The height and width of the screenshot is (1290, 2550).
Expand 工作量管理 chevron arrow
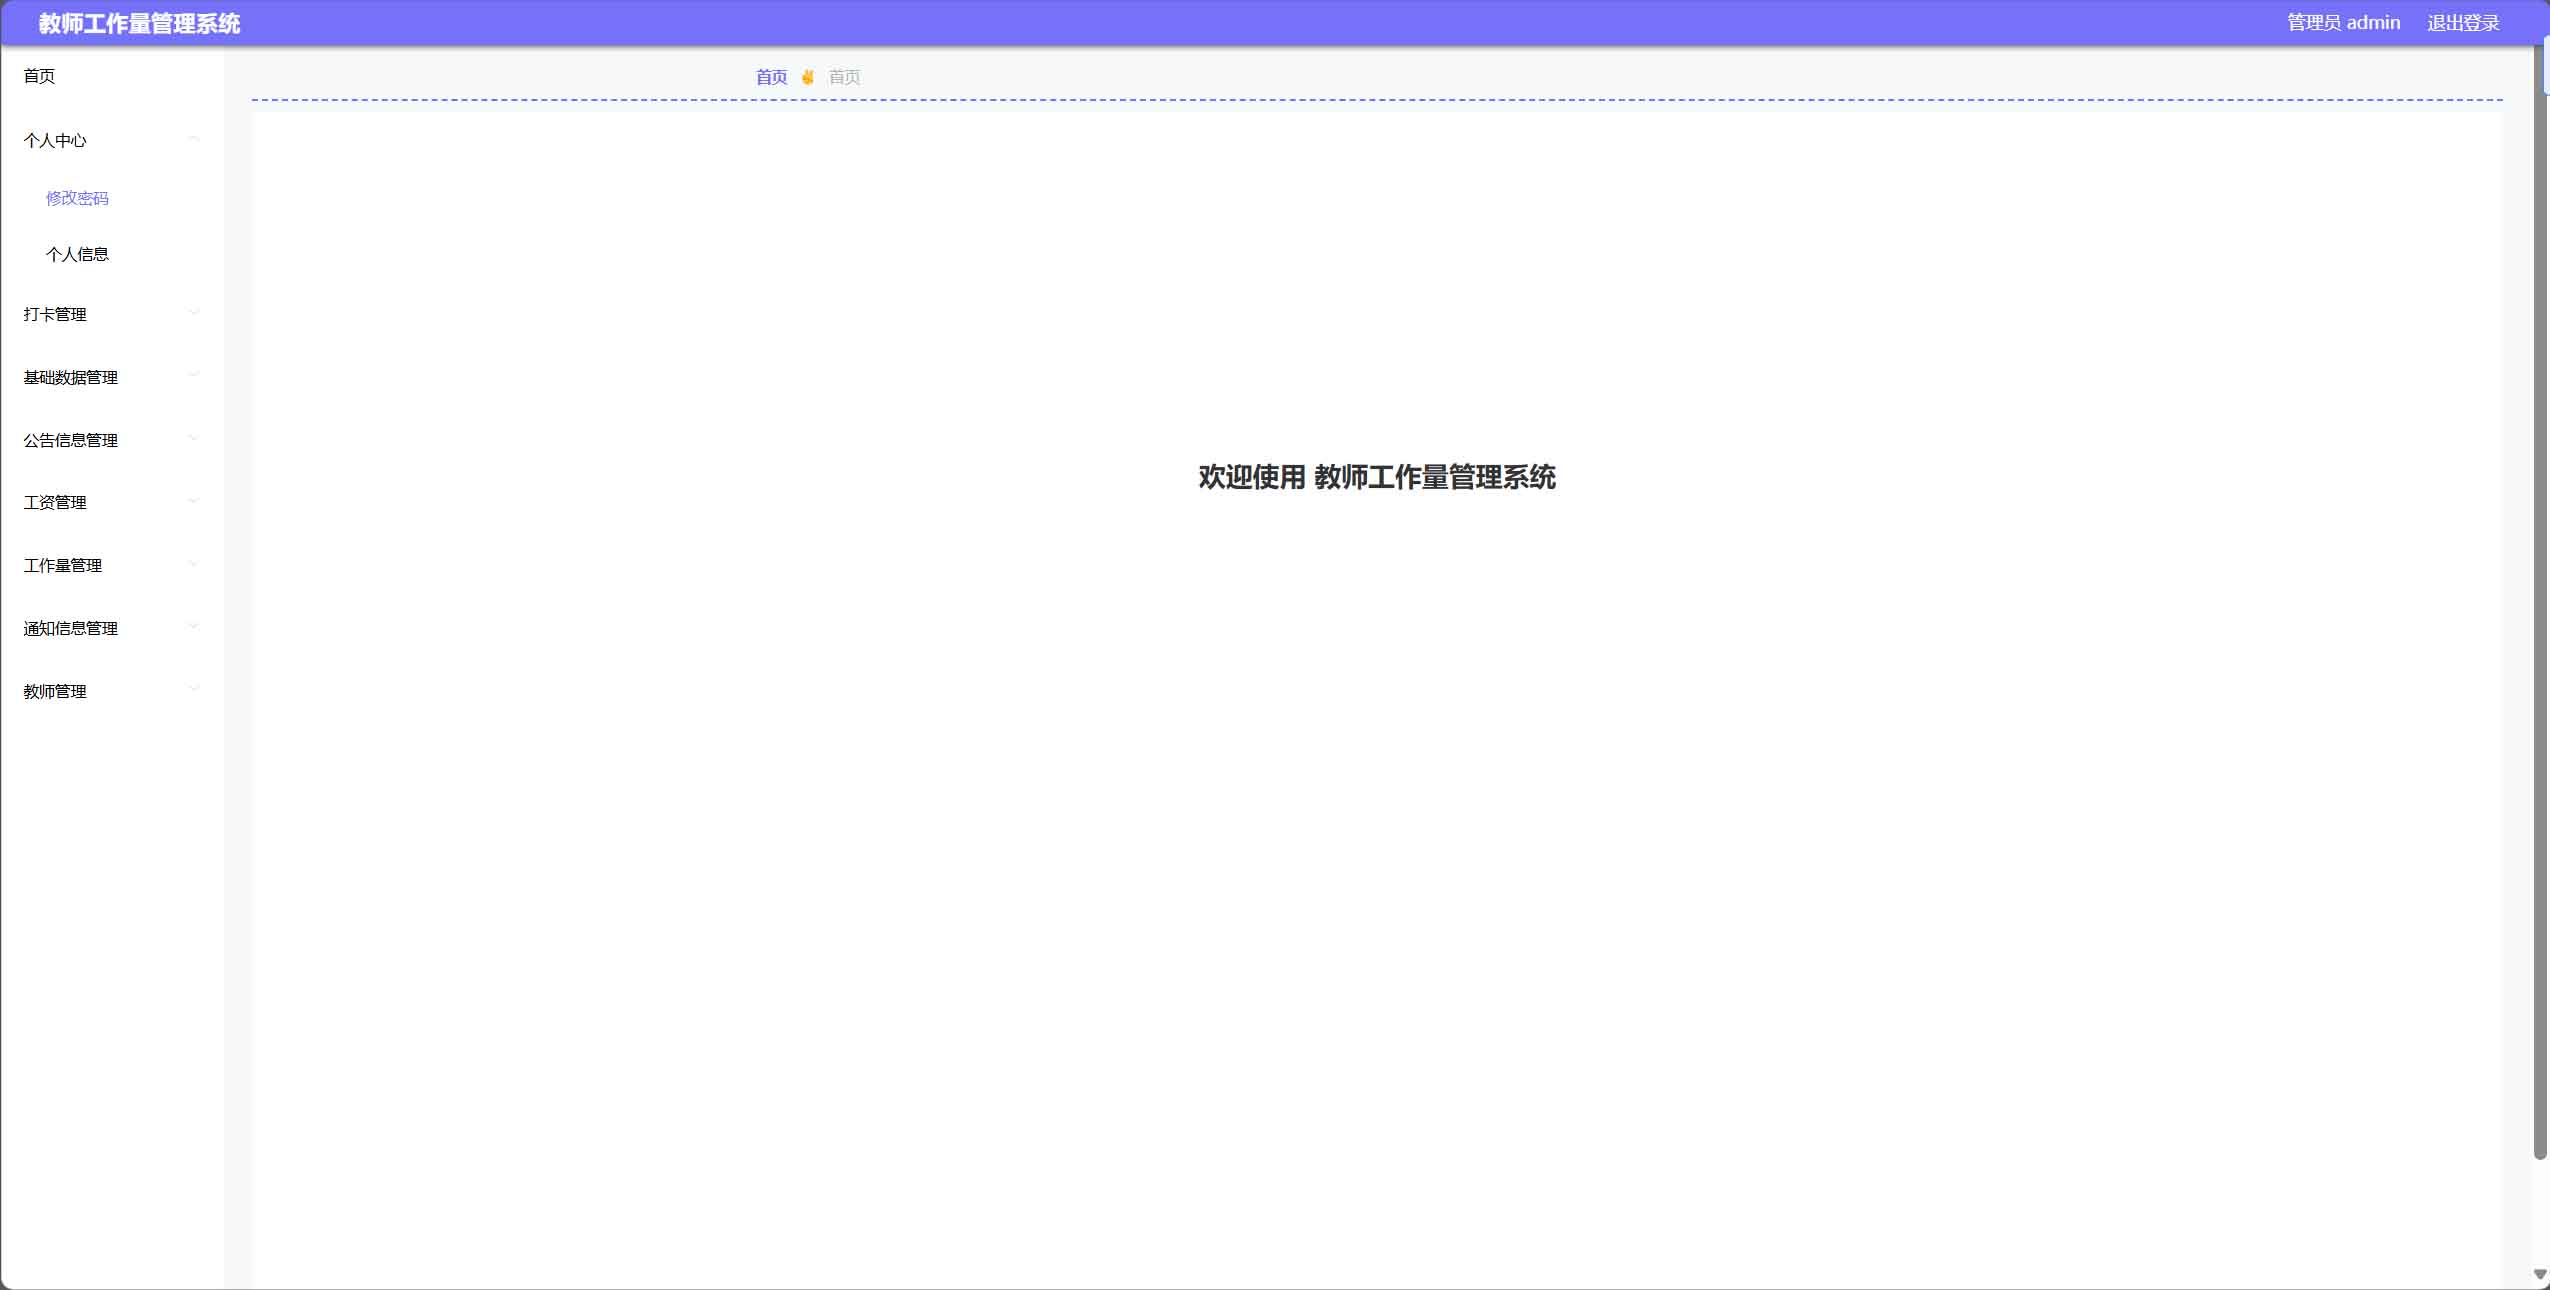(x=194, y=564)
